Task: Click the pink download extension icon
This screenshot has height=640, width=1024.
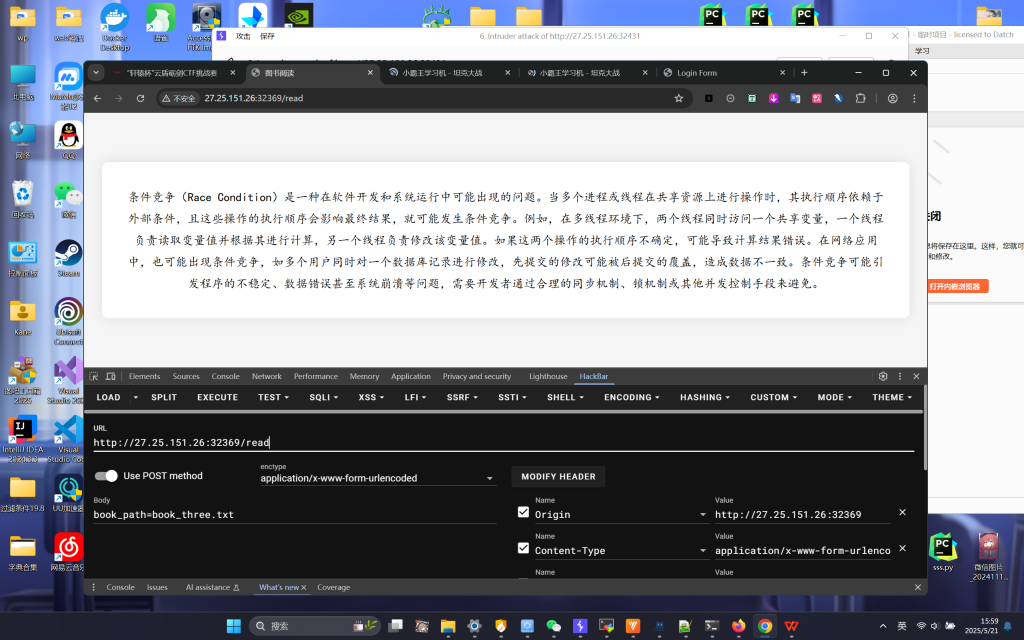Action: (x=774, y=99)
